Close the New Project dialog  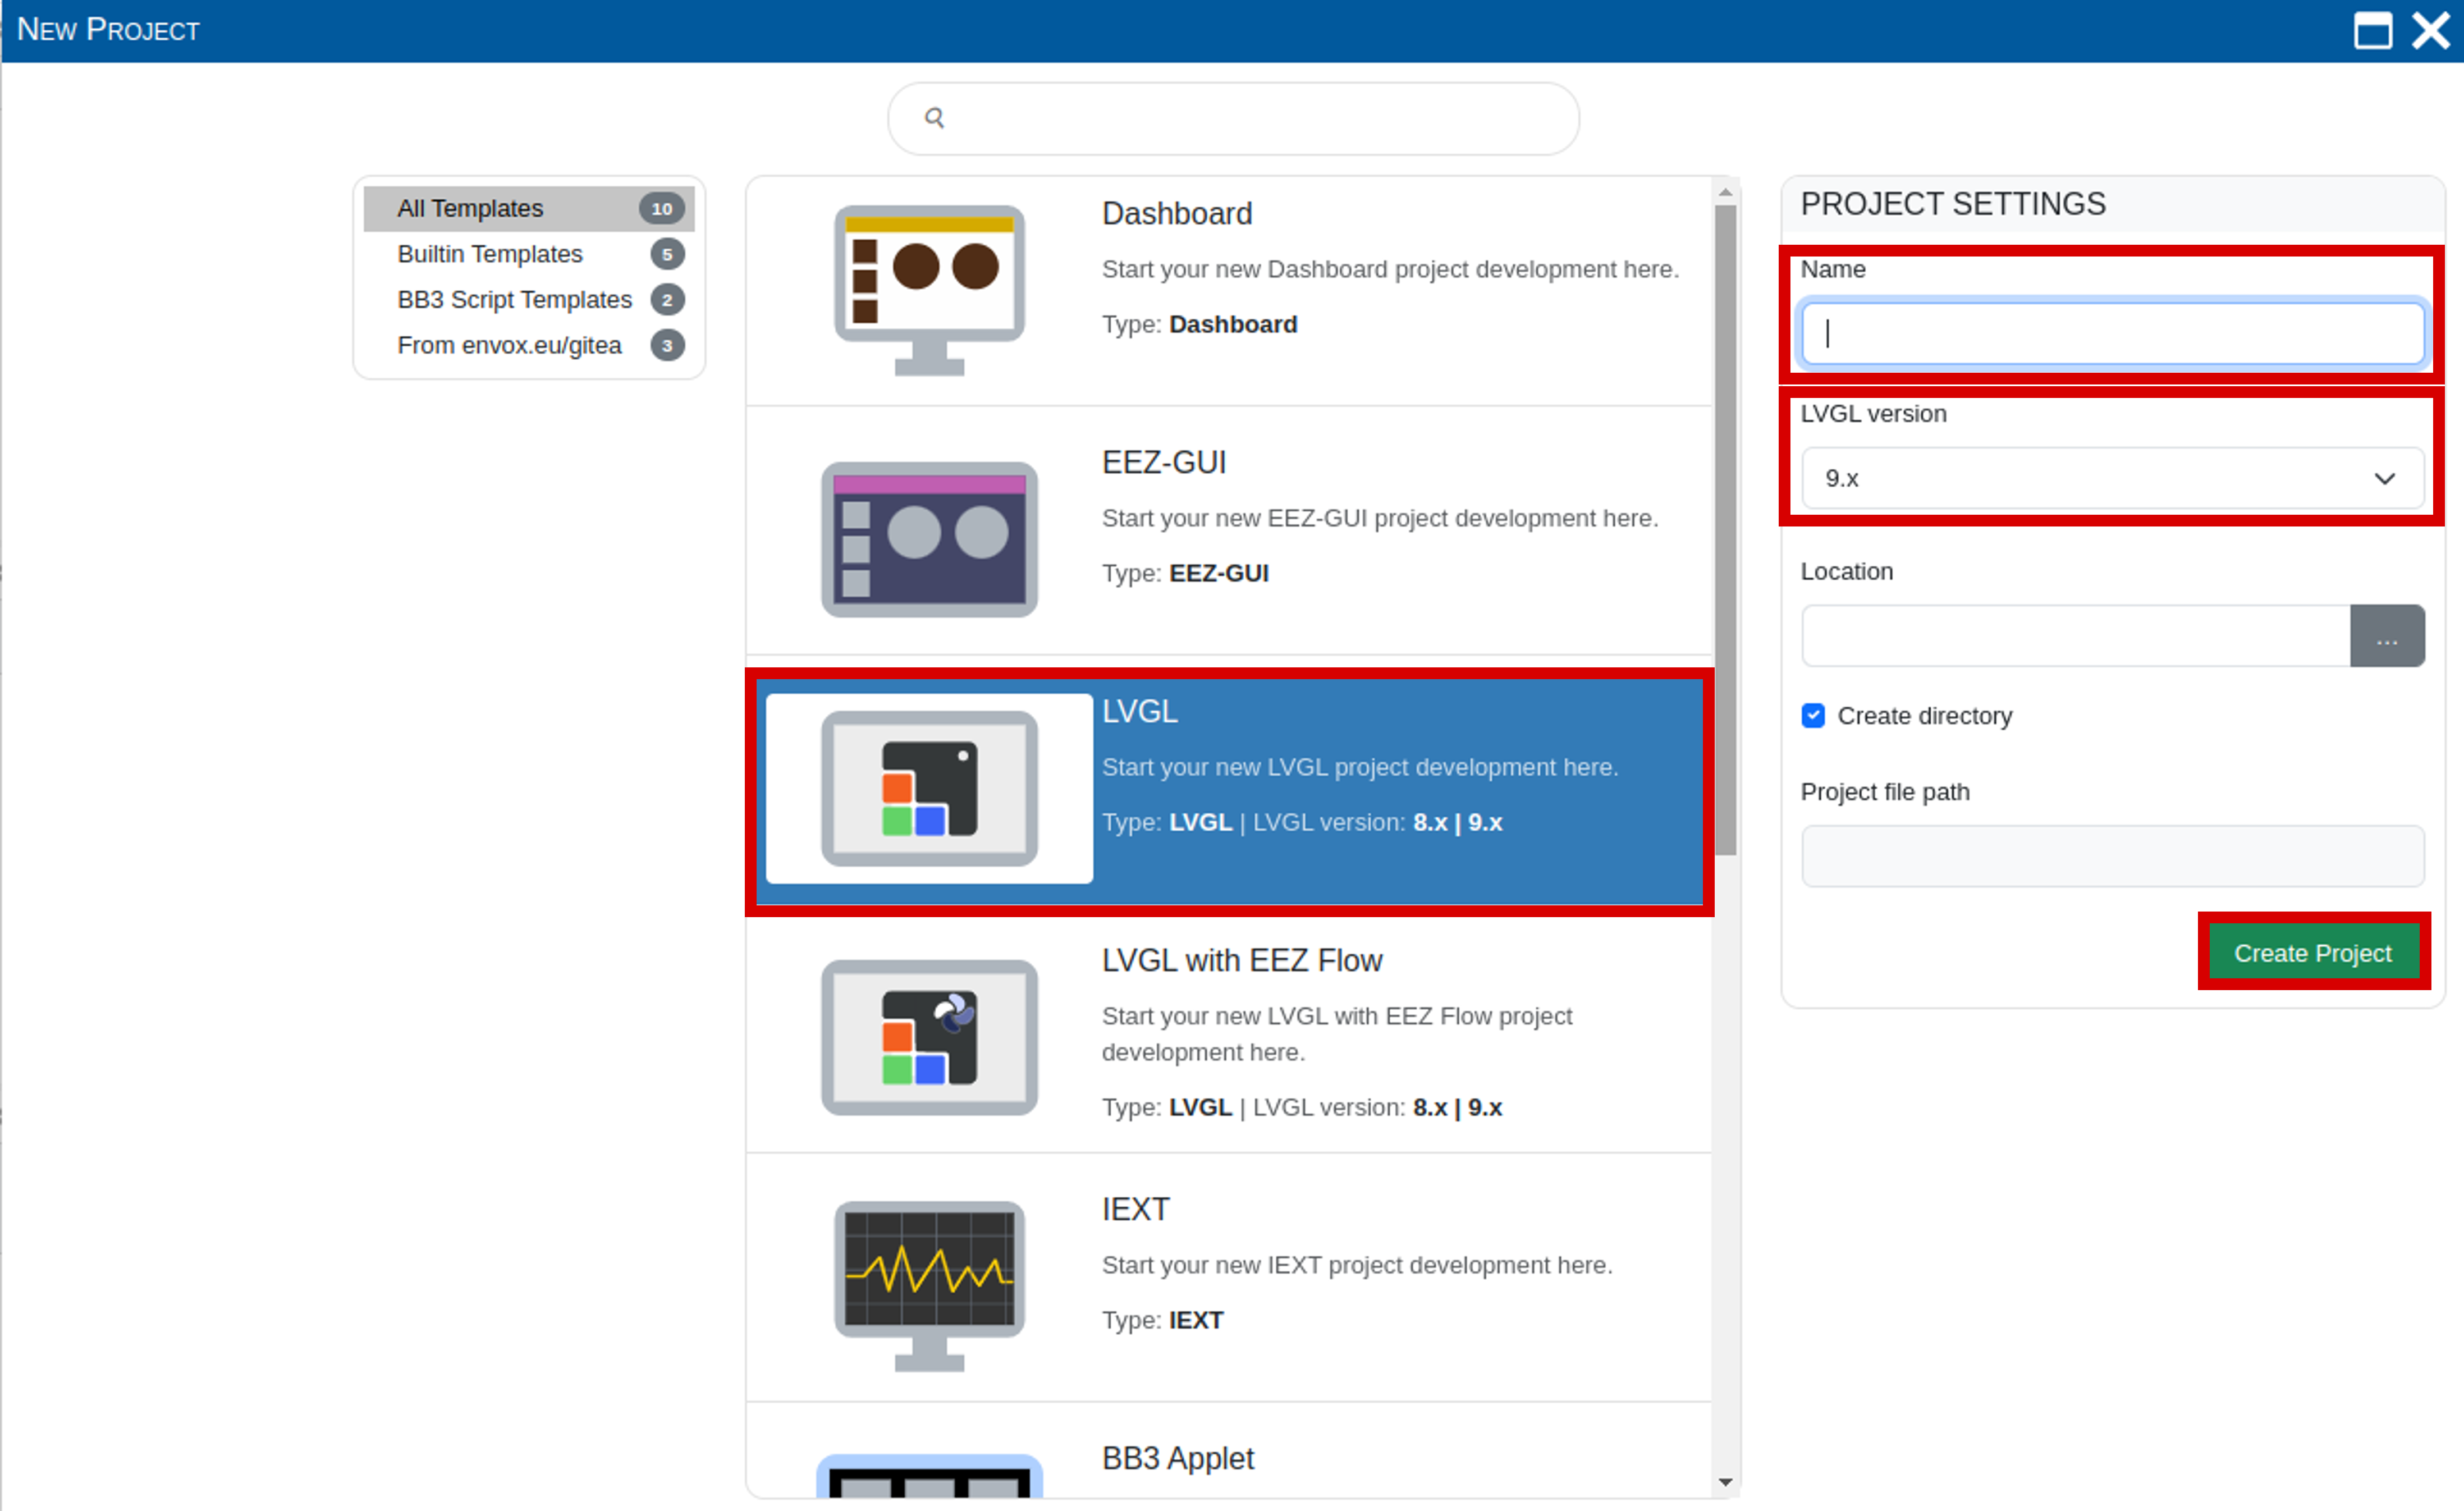pos(2431,30)
